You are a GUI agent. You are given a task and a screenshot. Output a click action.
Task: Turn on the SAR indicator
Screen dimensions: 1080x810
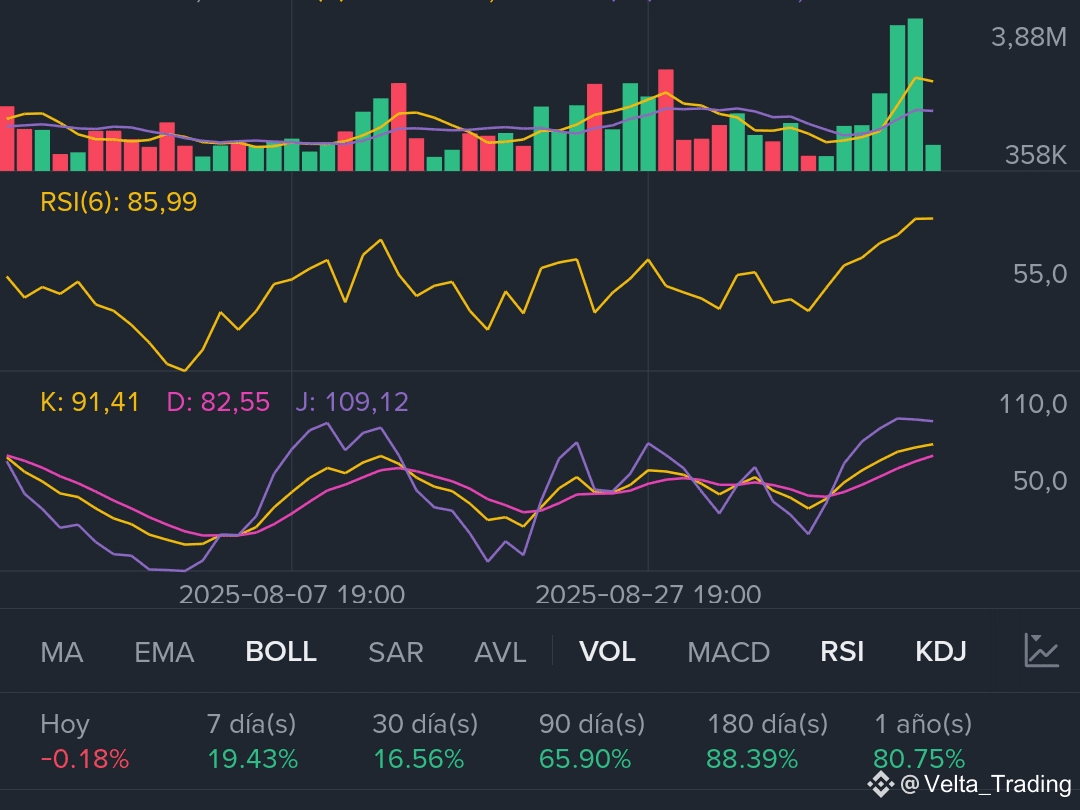(x=396, y=652)
